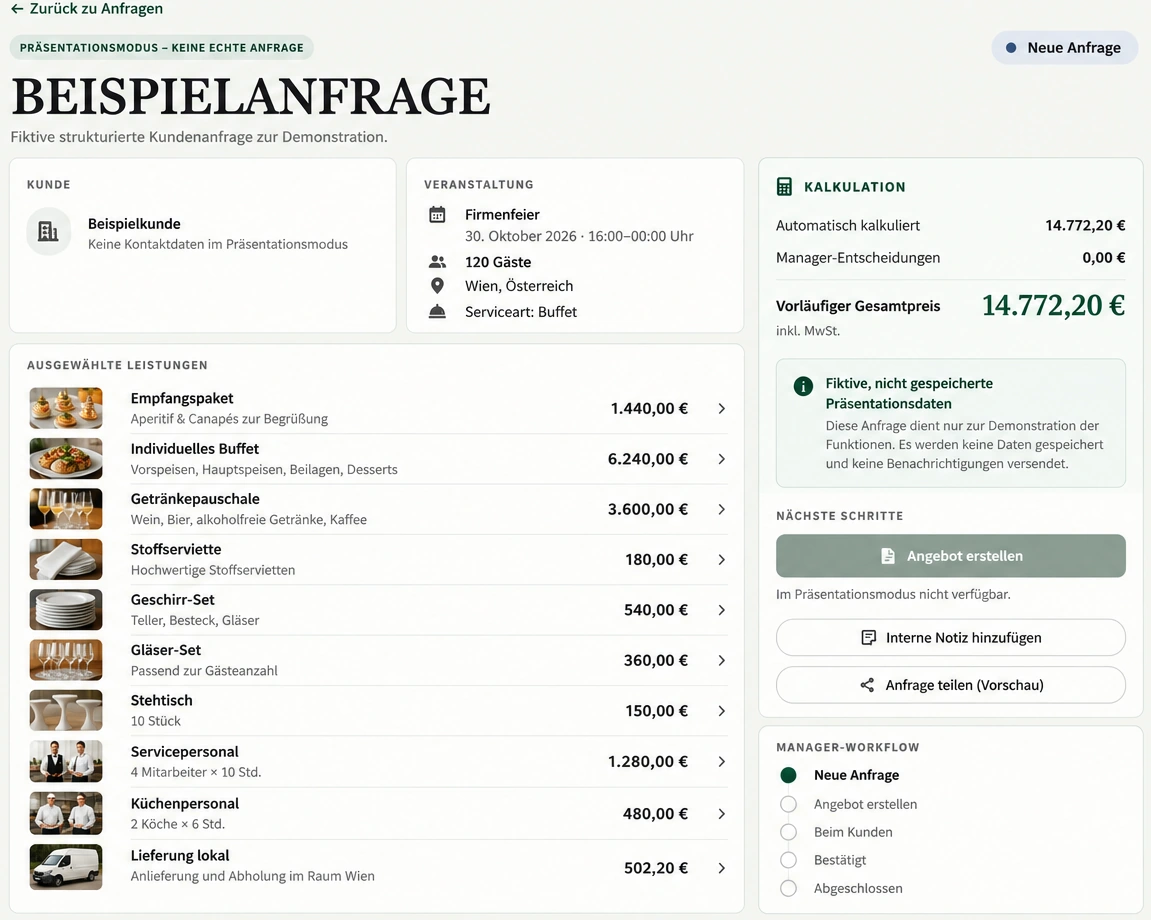Expand the Geschirr-Set row chevron
Screen dimensions: 1151x920
(x=722, y=610)
